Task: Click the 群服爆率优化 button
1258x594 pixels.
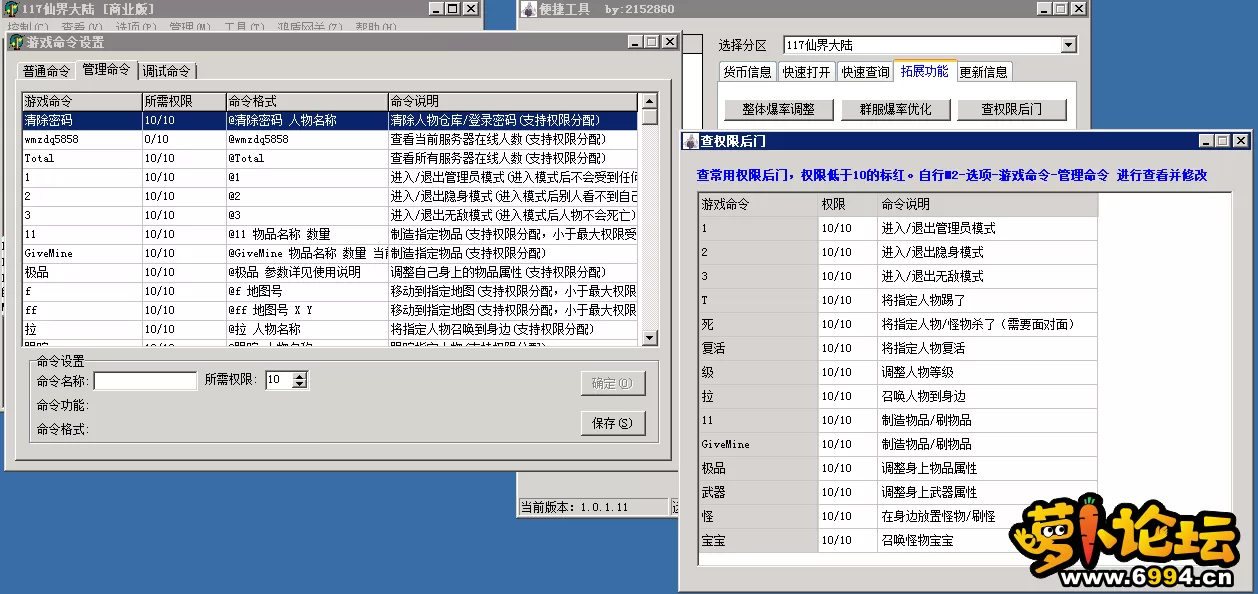Action: (x=895, y=110)
